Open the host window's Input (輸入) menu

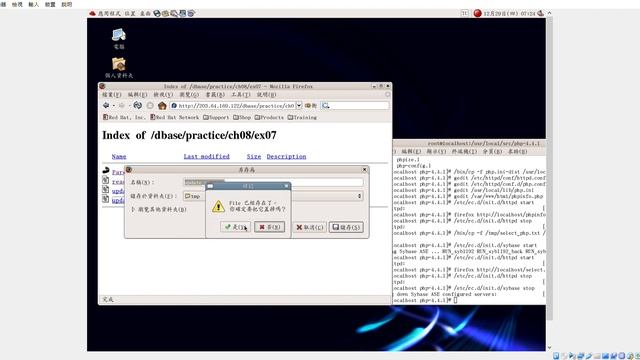tap(33, 4)
